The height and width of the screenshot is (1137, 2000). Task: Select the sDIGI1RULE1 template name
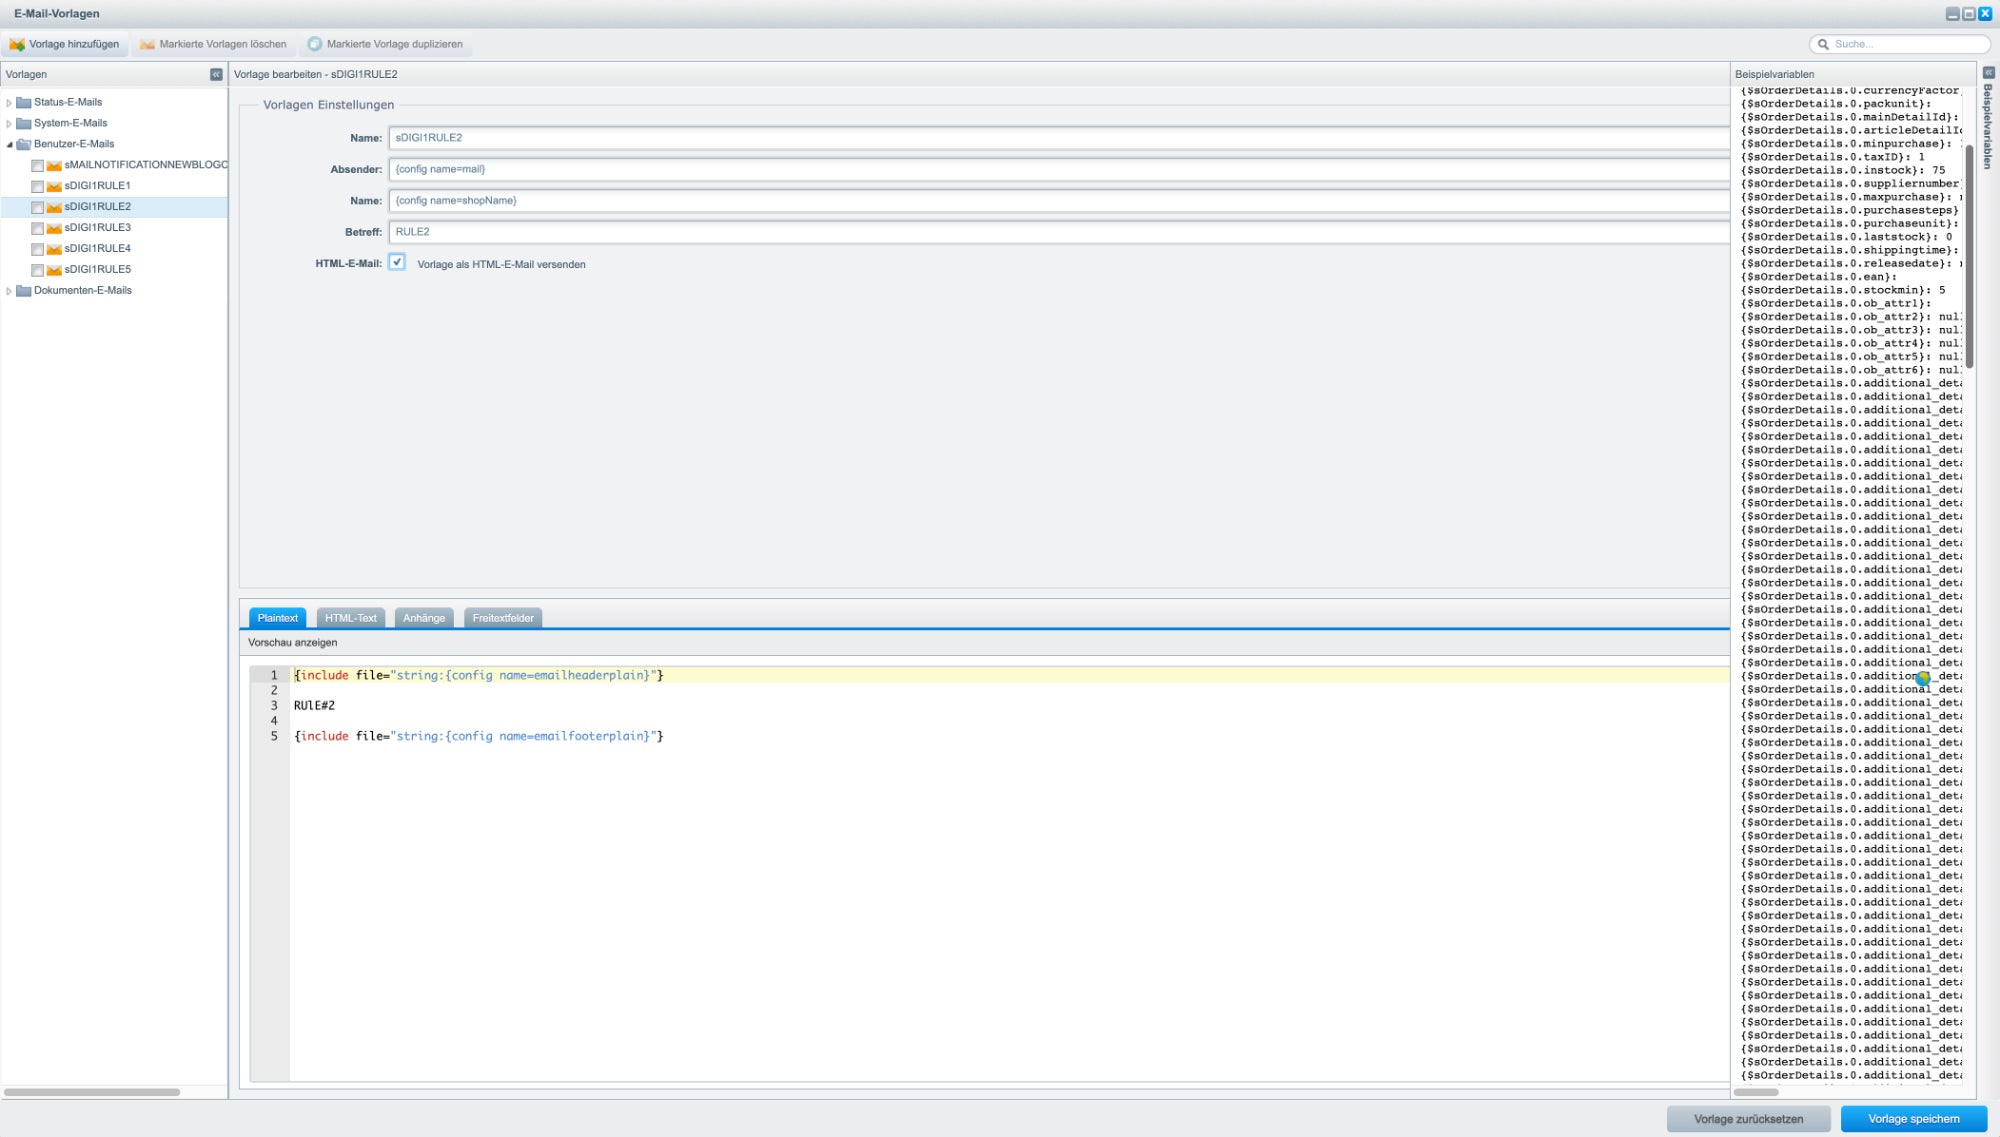pyautogui.click(x=98, y=186)
